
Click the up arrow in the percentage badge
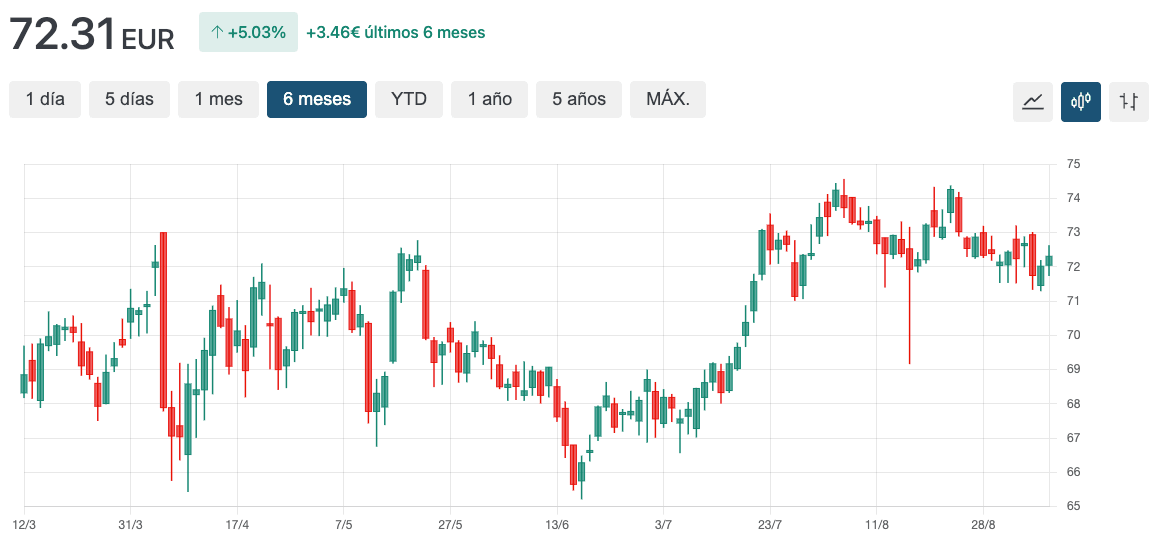pos(217,32)
